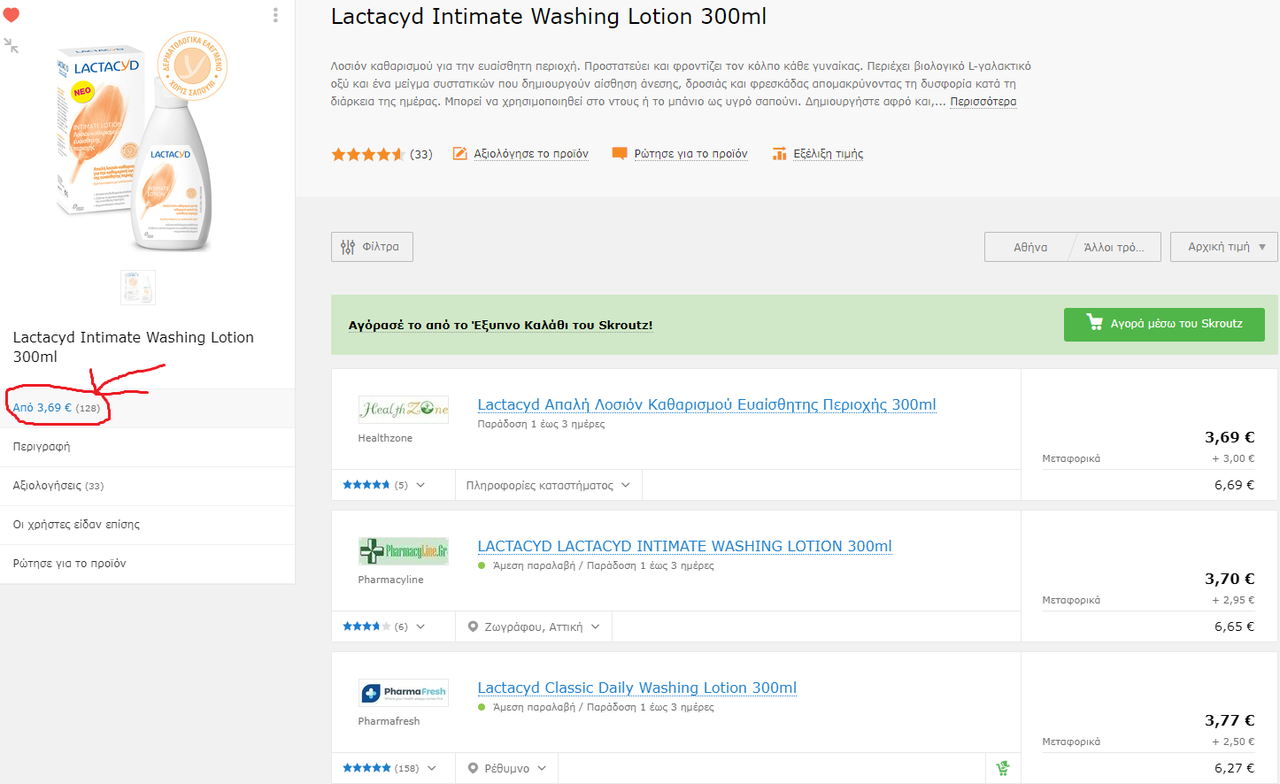This screenshot has width=1280, height=784.
Task: Expand description with Περισσότερα link
Action: point(983,101)
